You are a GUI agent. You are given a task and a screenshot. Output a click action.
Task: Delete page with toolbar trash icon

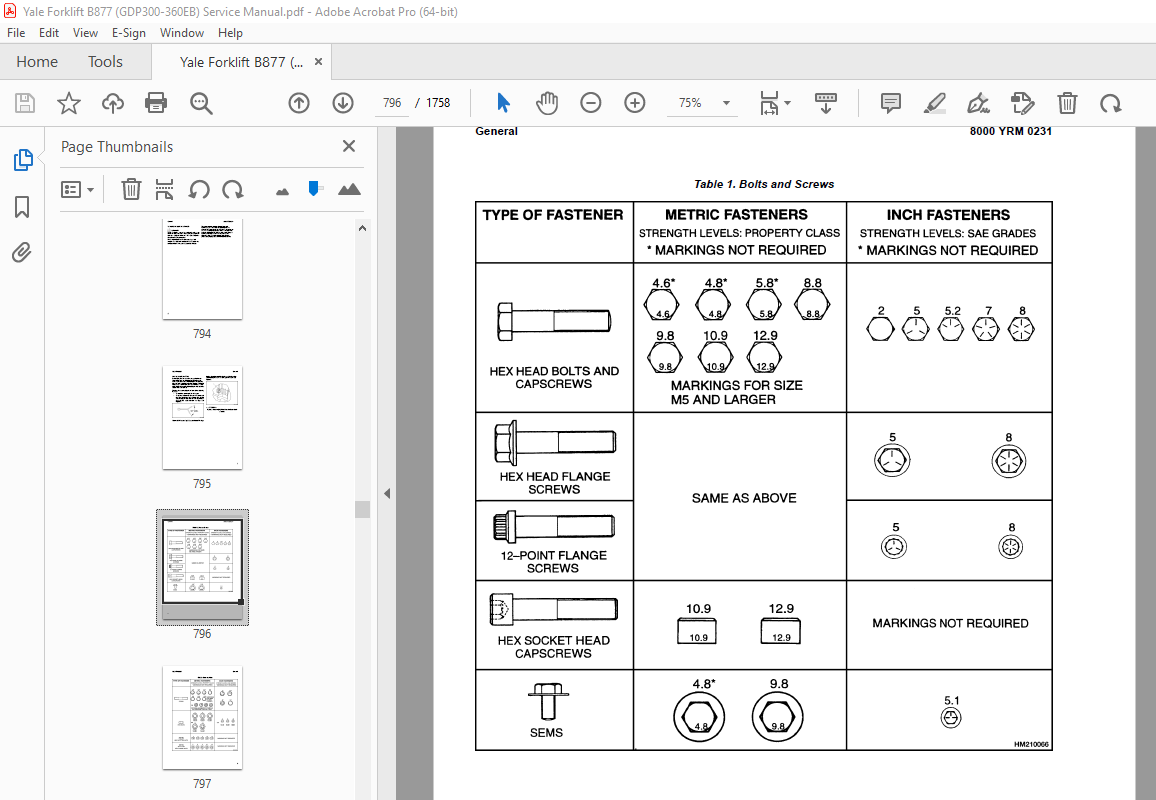click(1067, 103)
